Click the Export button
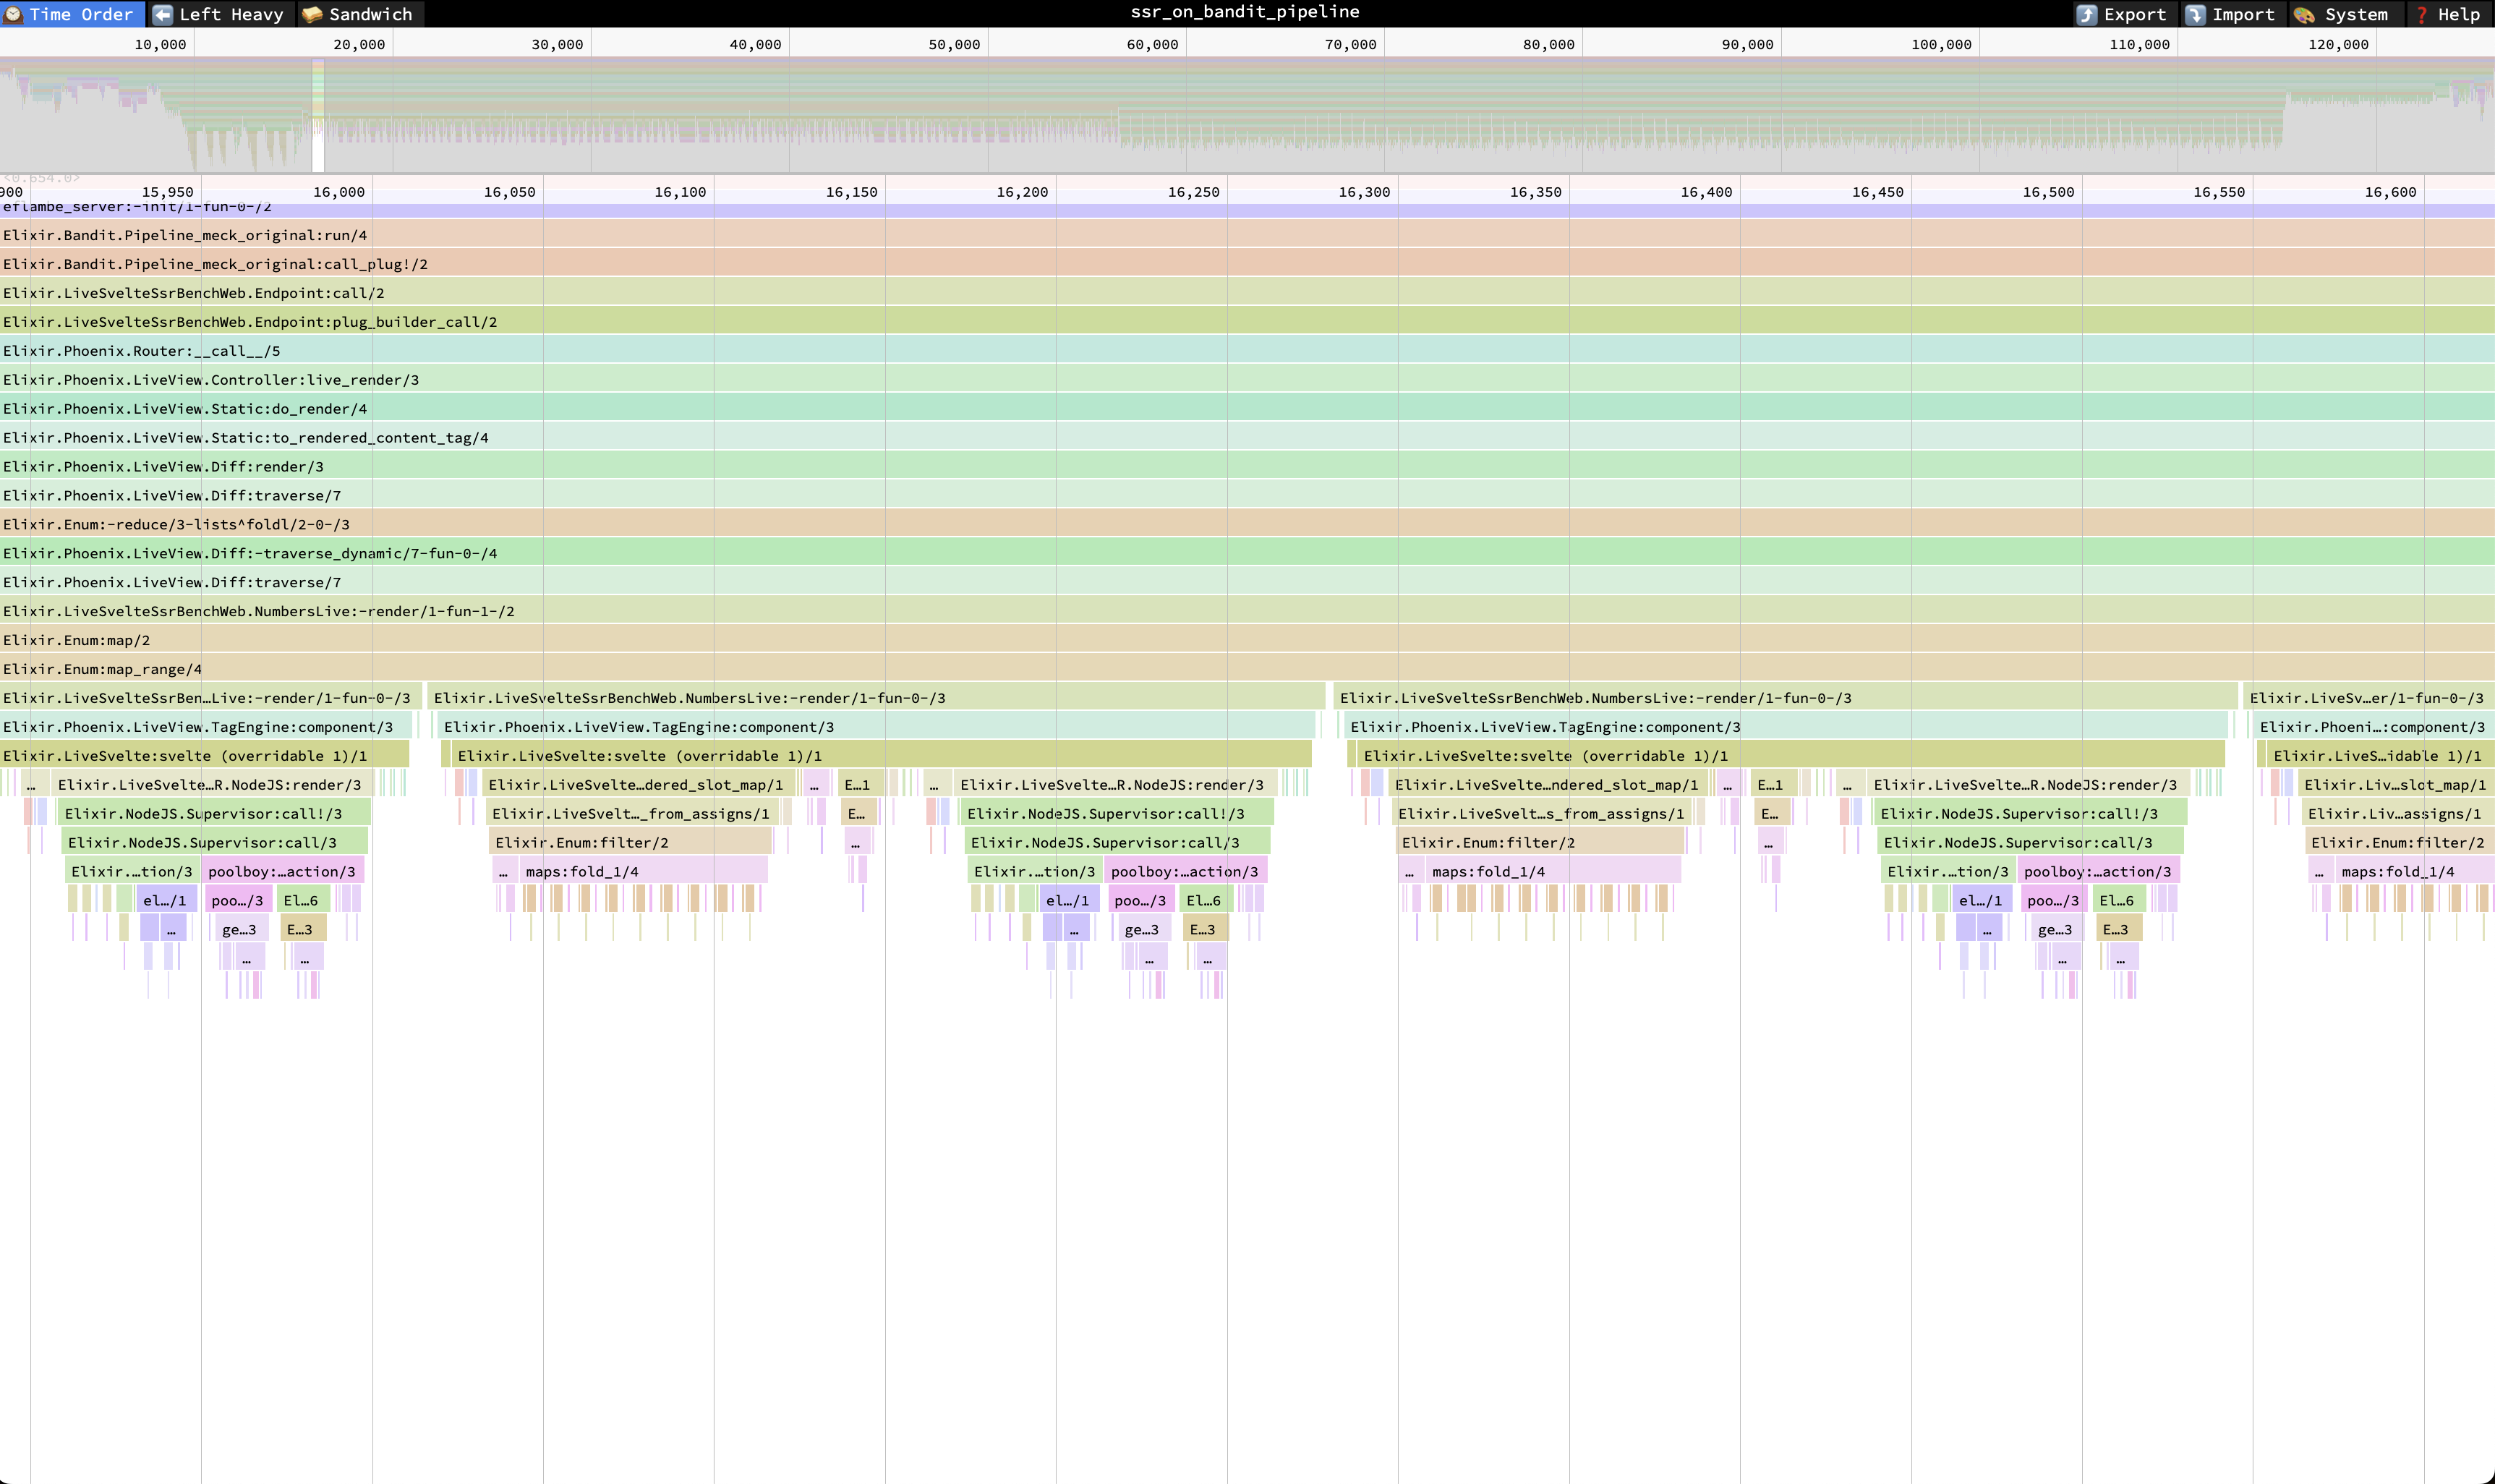The width and height of the screenshot is (2495, 1484). click(2123, 14)
